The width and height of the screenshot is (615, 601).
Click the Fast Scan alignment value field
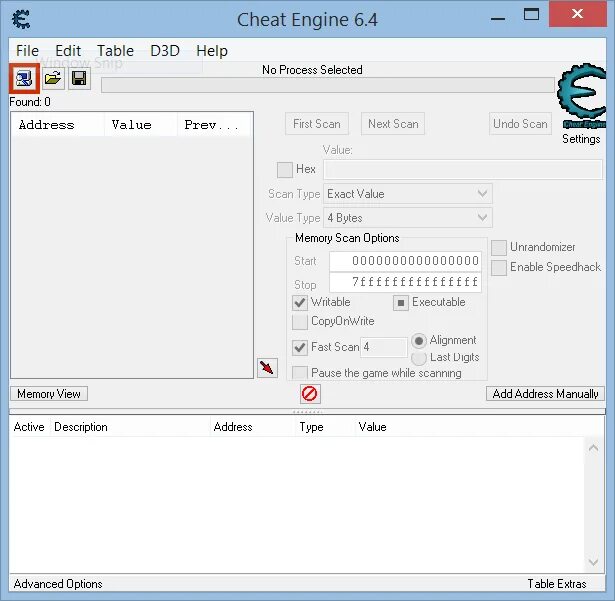point(384,347)
